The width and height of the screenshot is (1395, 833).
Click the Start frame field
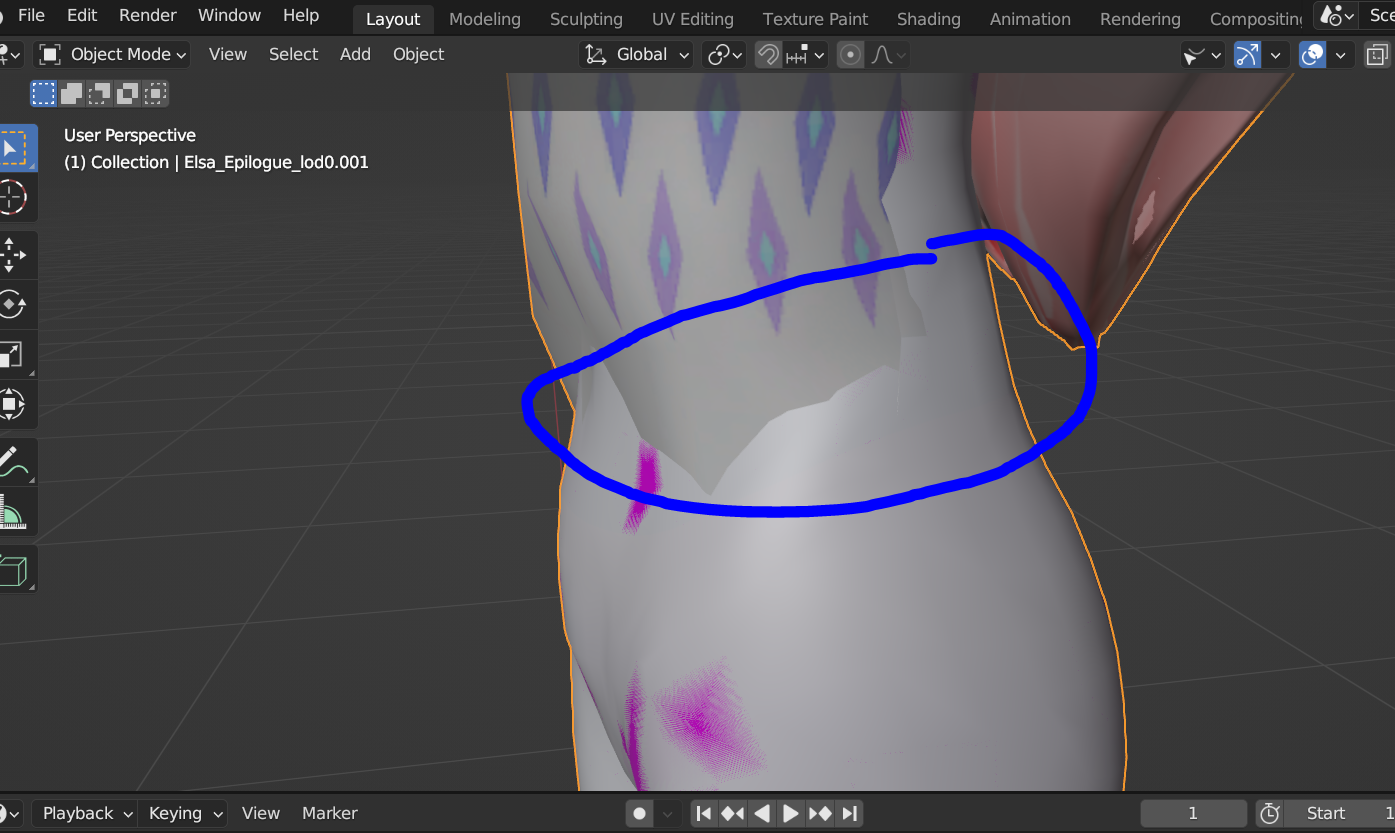click(x=1341, y=813)
